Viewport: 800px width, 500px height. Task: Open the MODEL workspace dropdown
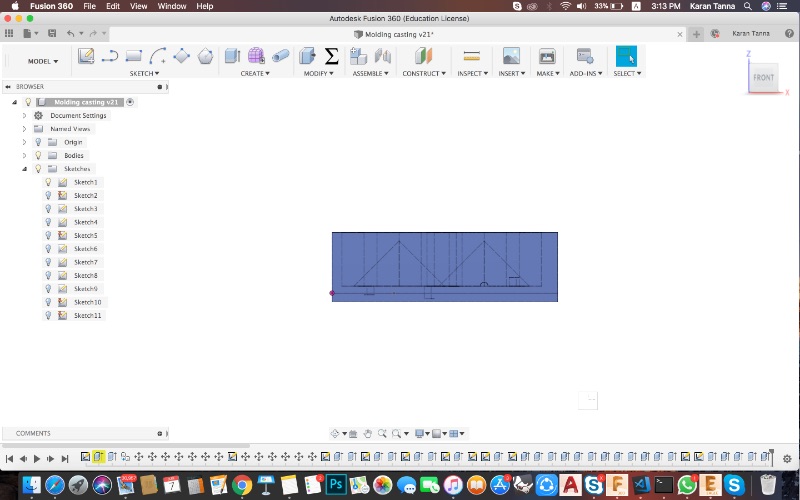(x=43, y=61)
